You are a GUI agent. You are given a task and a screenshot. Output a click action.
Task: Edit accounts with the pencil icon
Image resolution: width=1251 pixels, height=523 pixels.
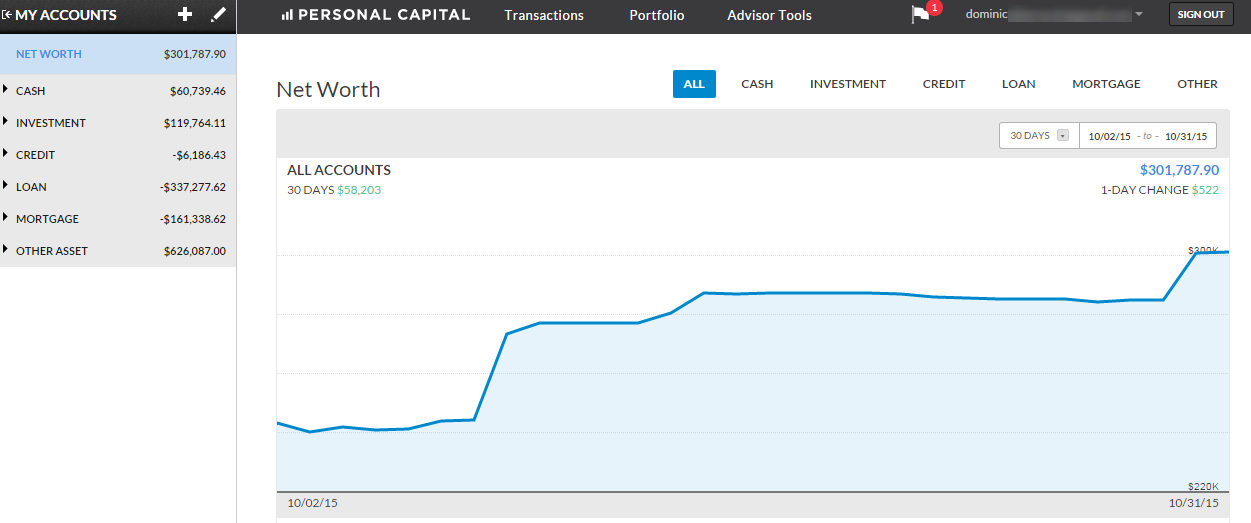tap(219, 15)
